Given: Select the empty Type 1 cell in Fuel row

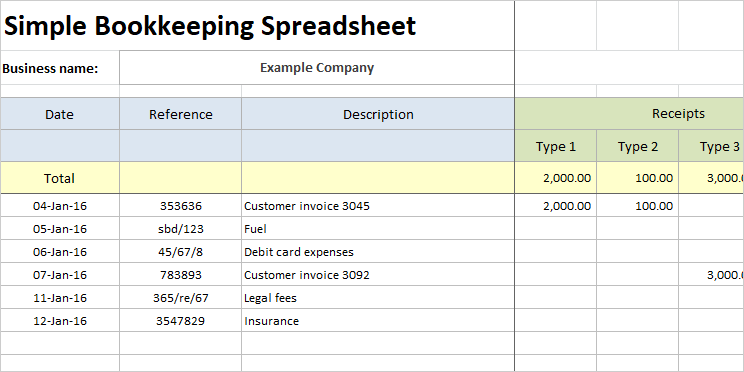Looking at the screenshot, I should pyautogui.click(x=556, y=228).
